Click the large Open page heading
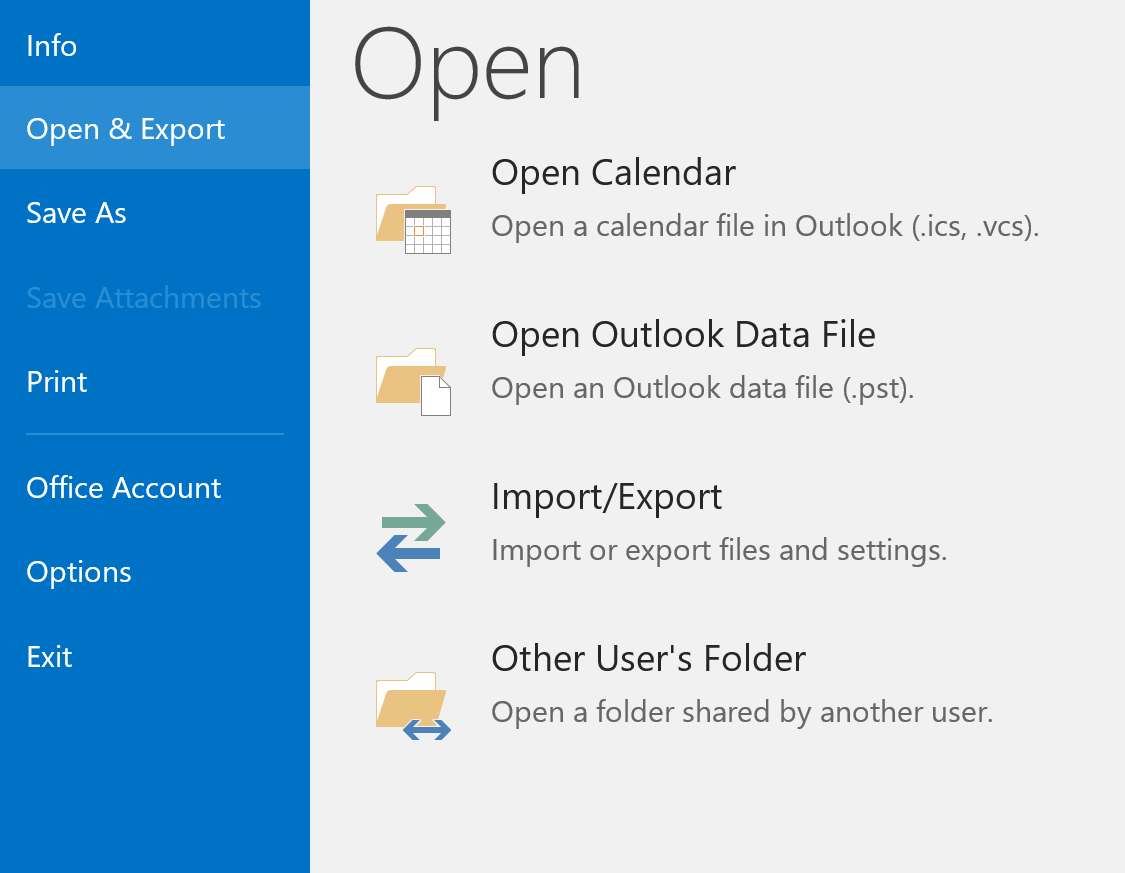 (467, 68)
